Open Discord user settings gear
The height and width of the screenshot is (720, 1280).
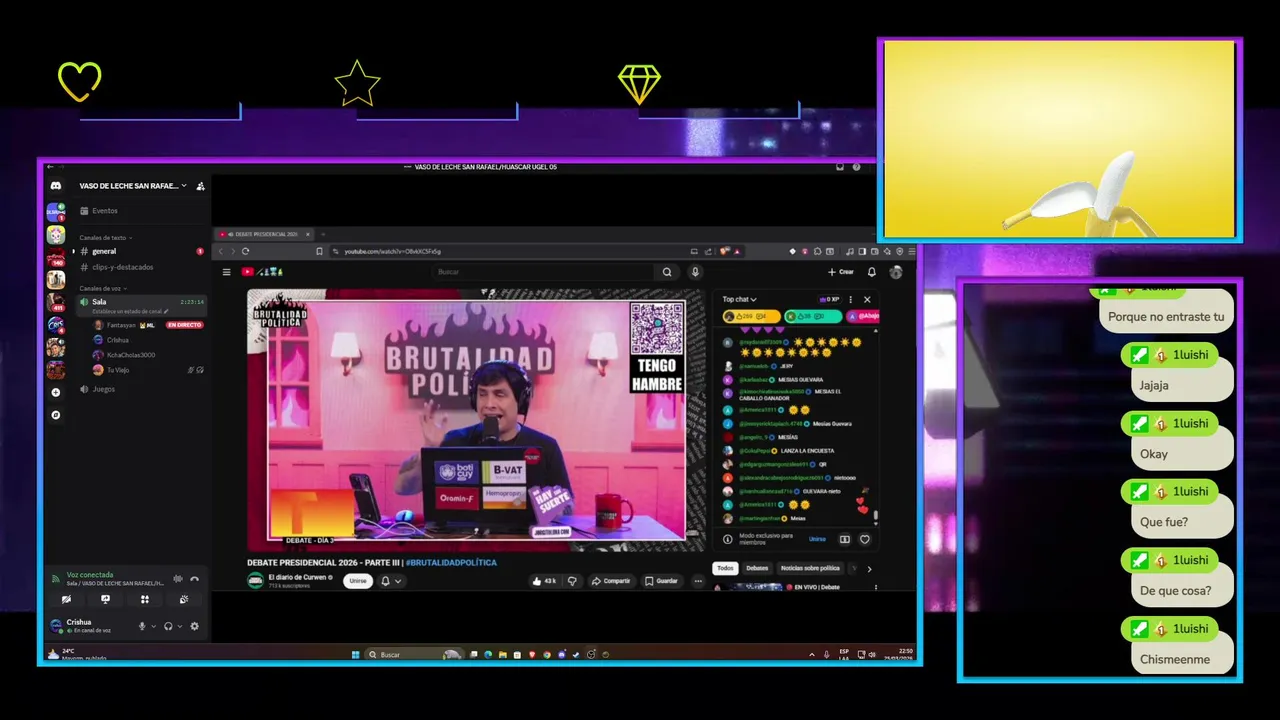[195, 627]
